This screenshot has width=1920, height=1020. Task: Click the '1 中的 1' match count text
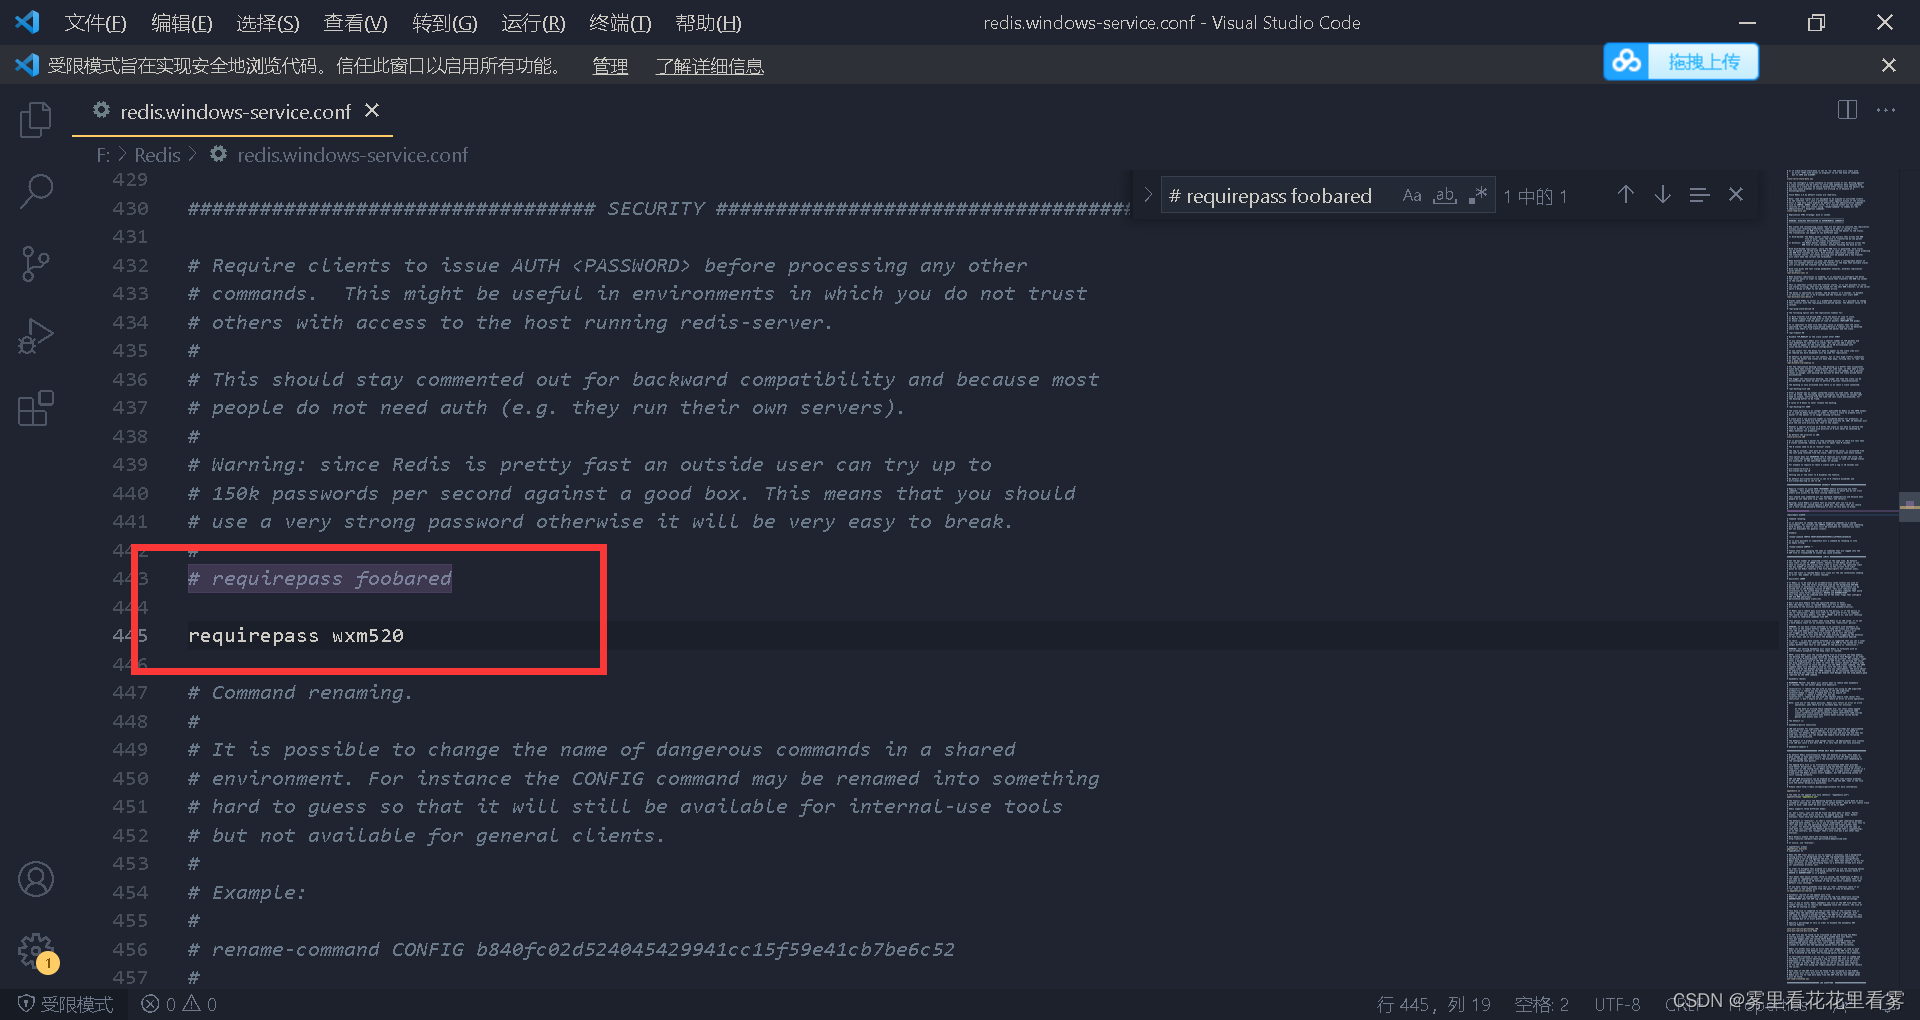pos(1535,197)
